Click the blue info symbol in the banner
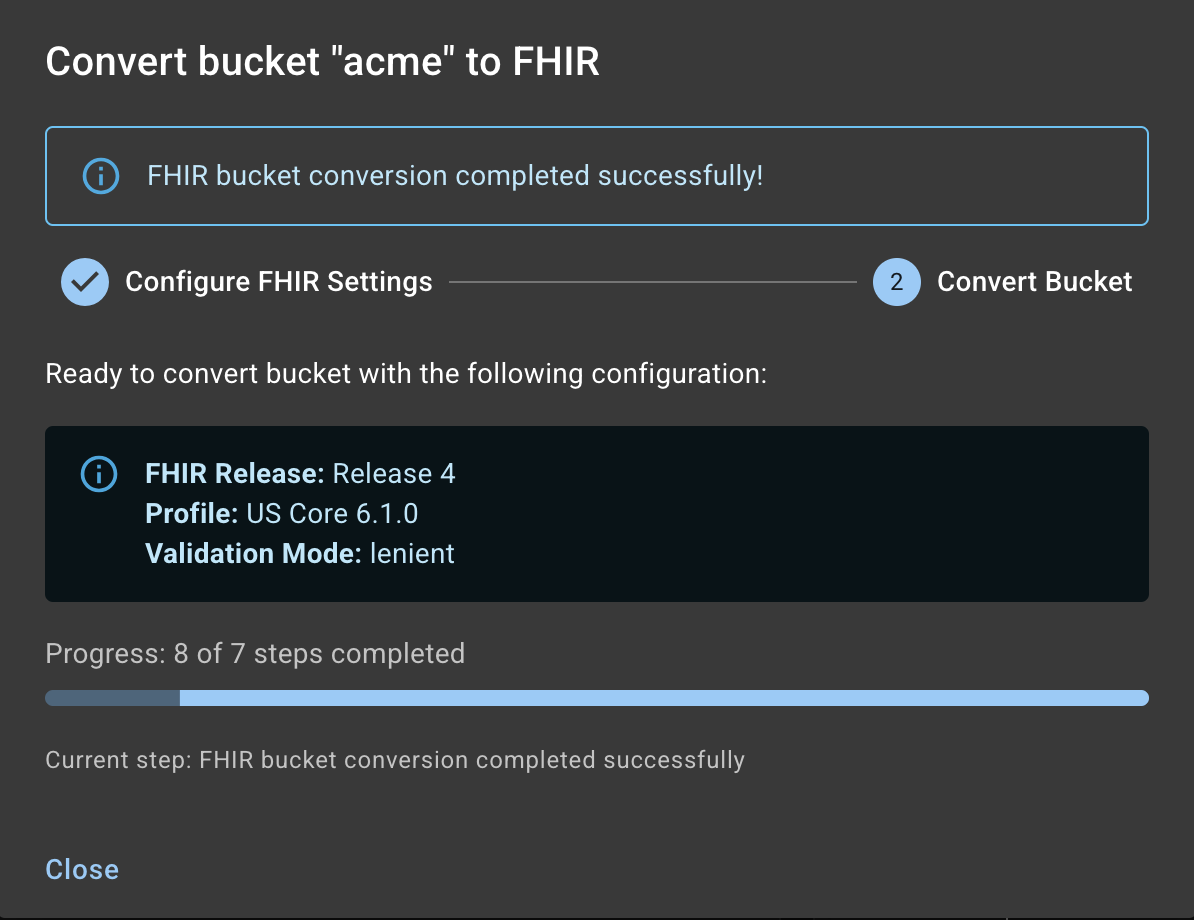Image resolution: width=1194 pixels, height=920 pixels. (x=100, y=176)
